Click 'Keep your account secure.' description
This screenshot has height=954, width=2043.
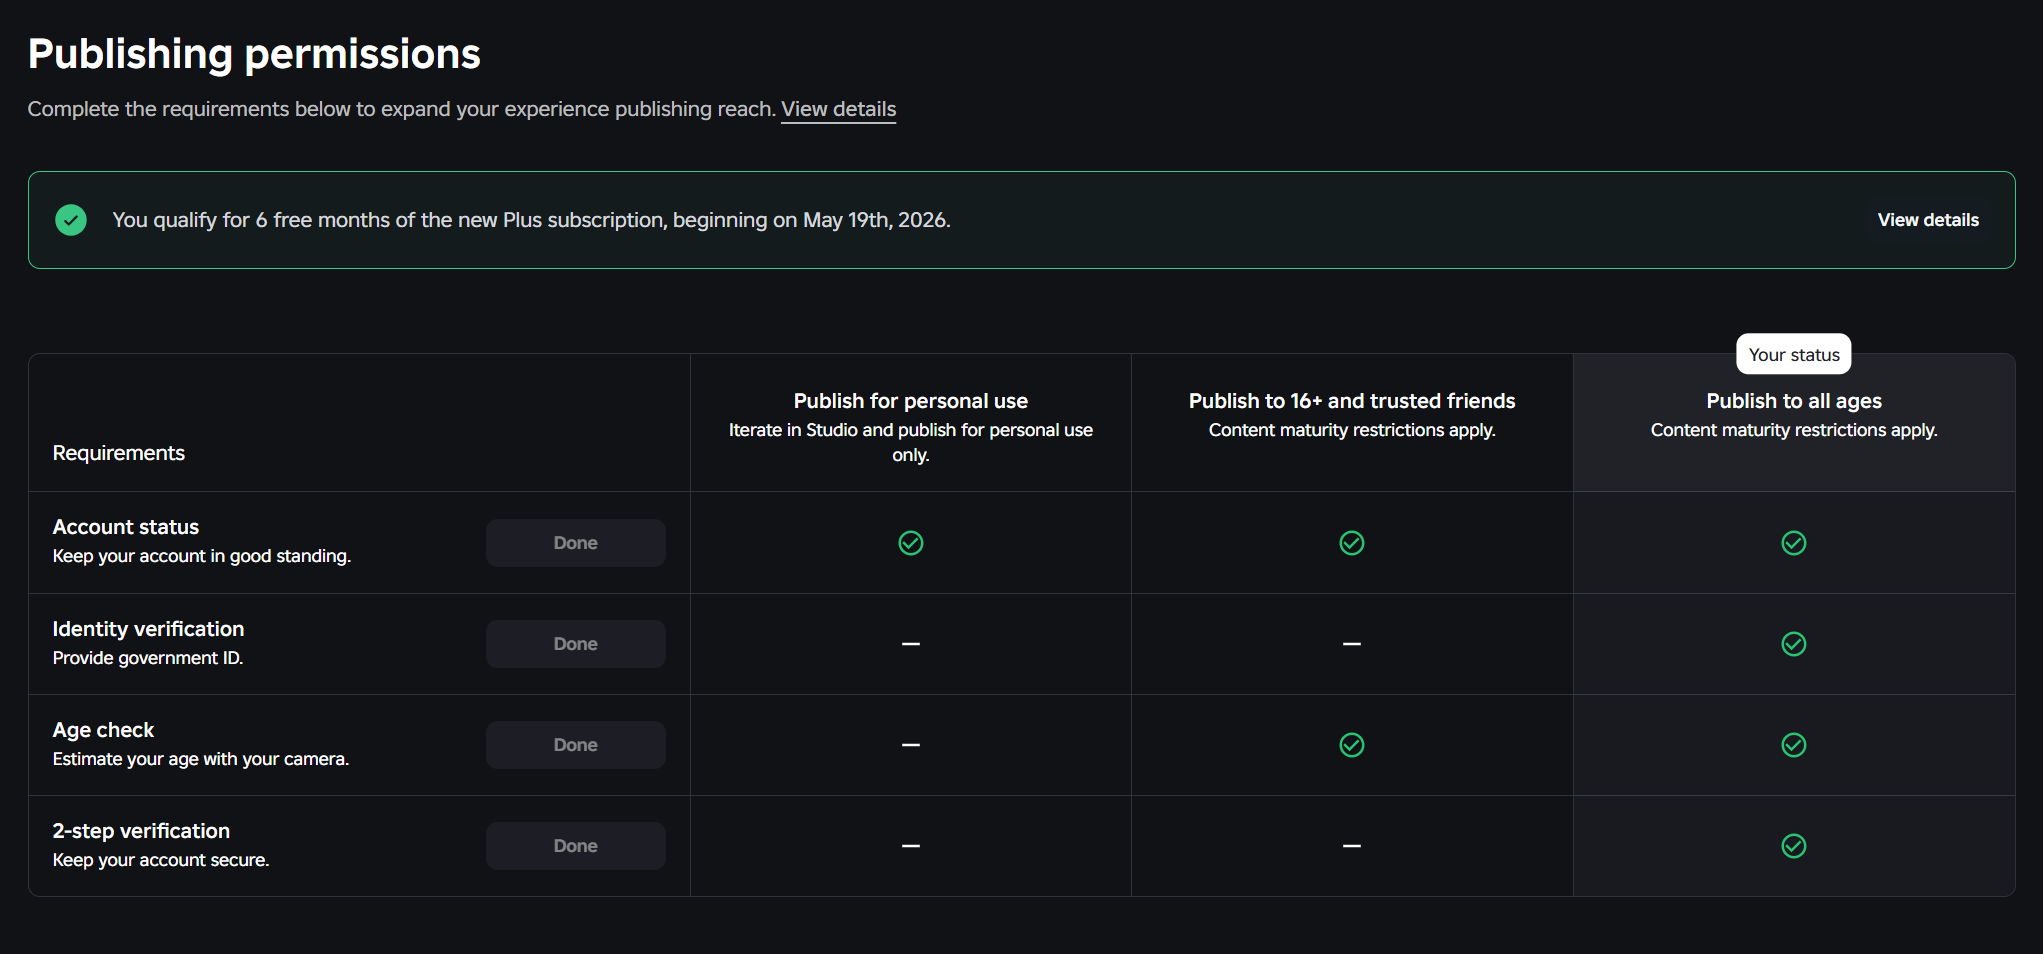pyautogui.click(x=161, y=860)
